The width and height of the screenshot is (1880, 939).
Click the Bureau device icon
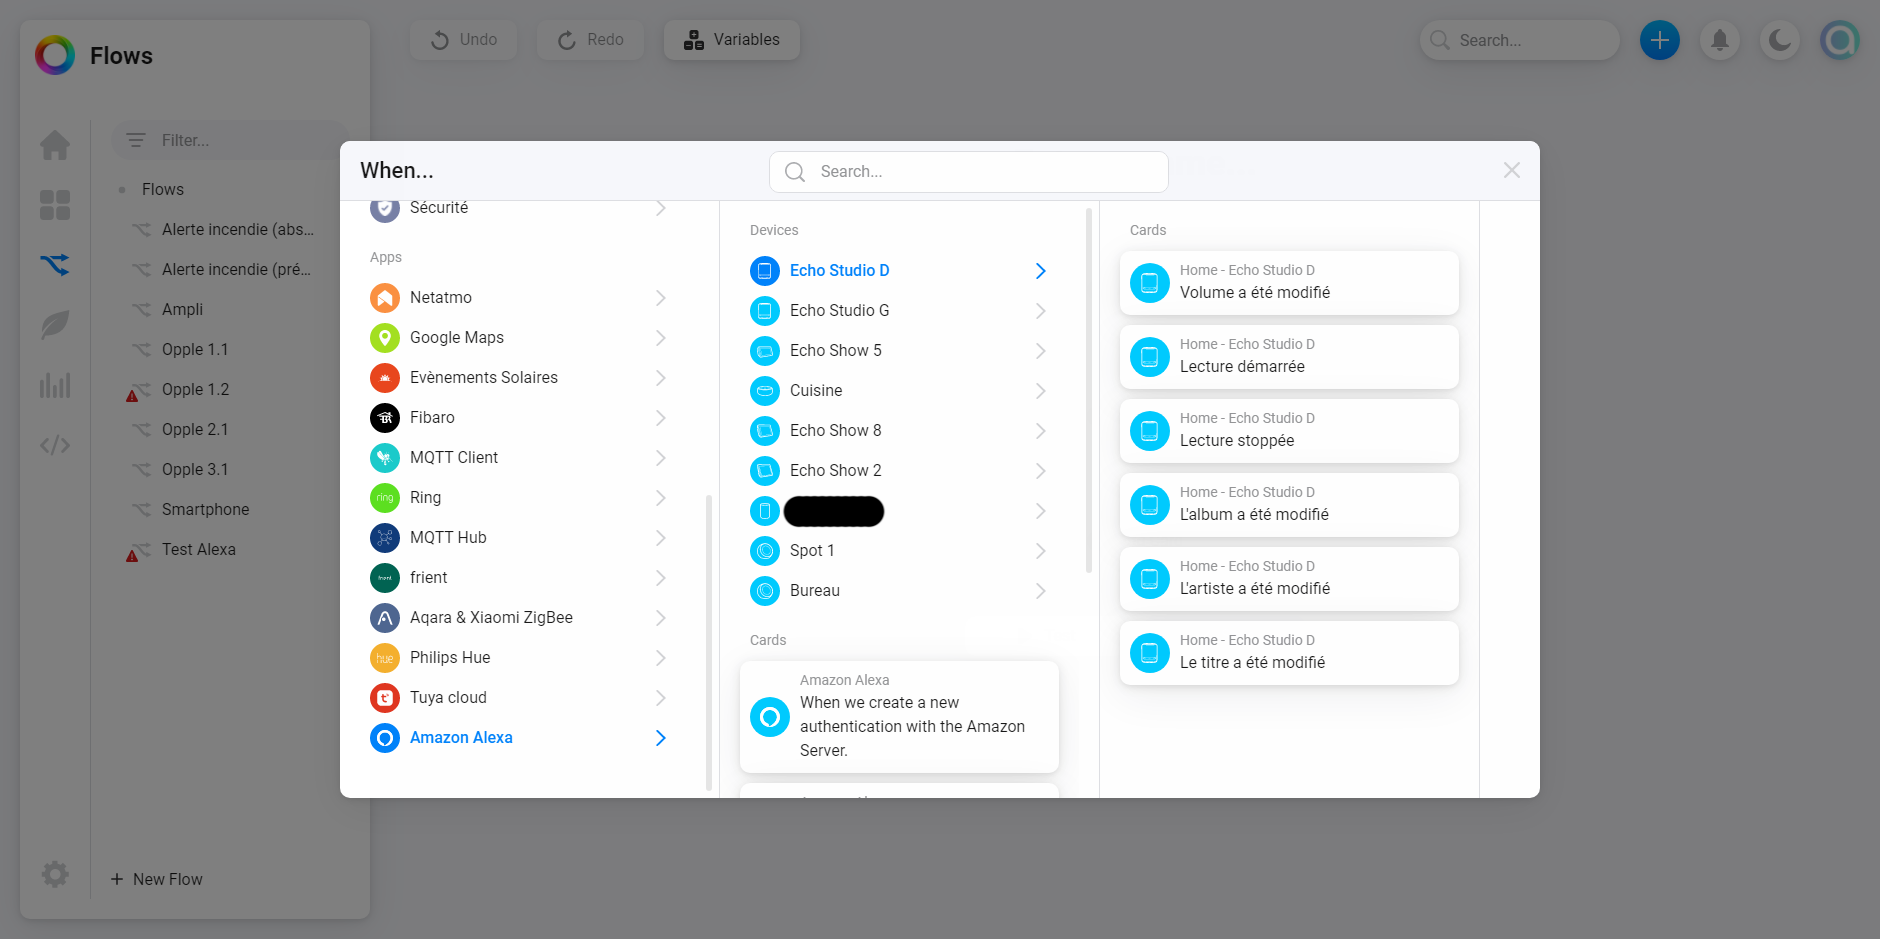coord(765,591)
